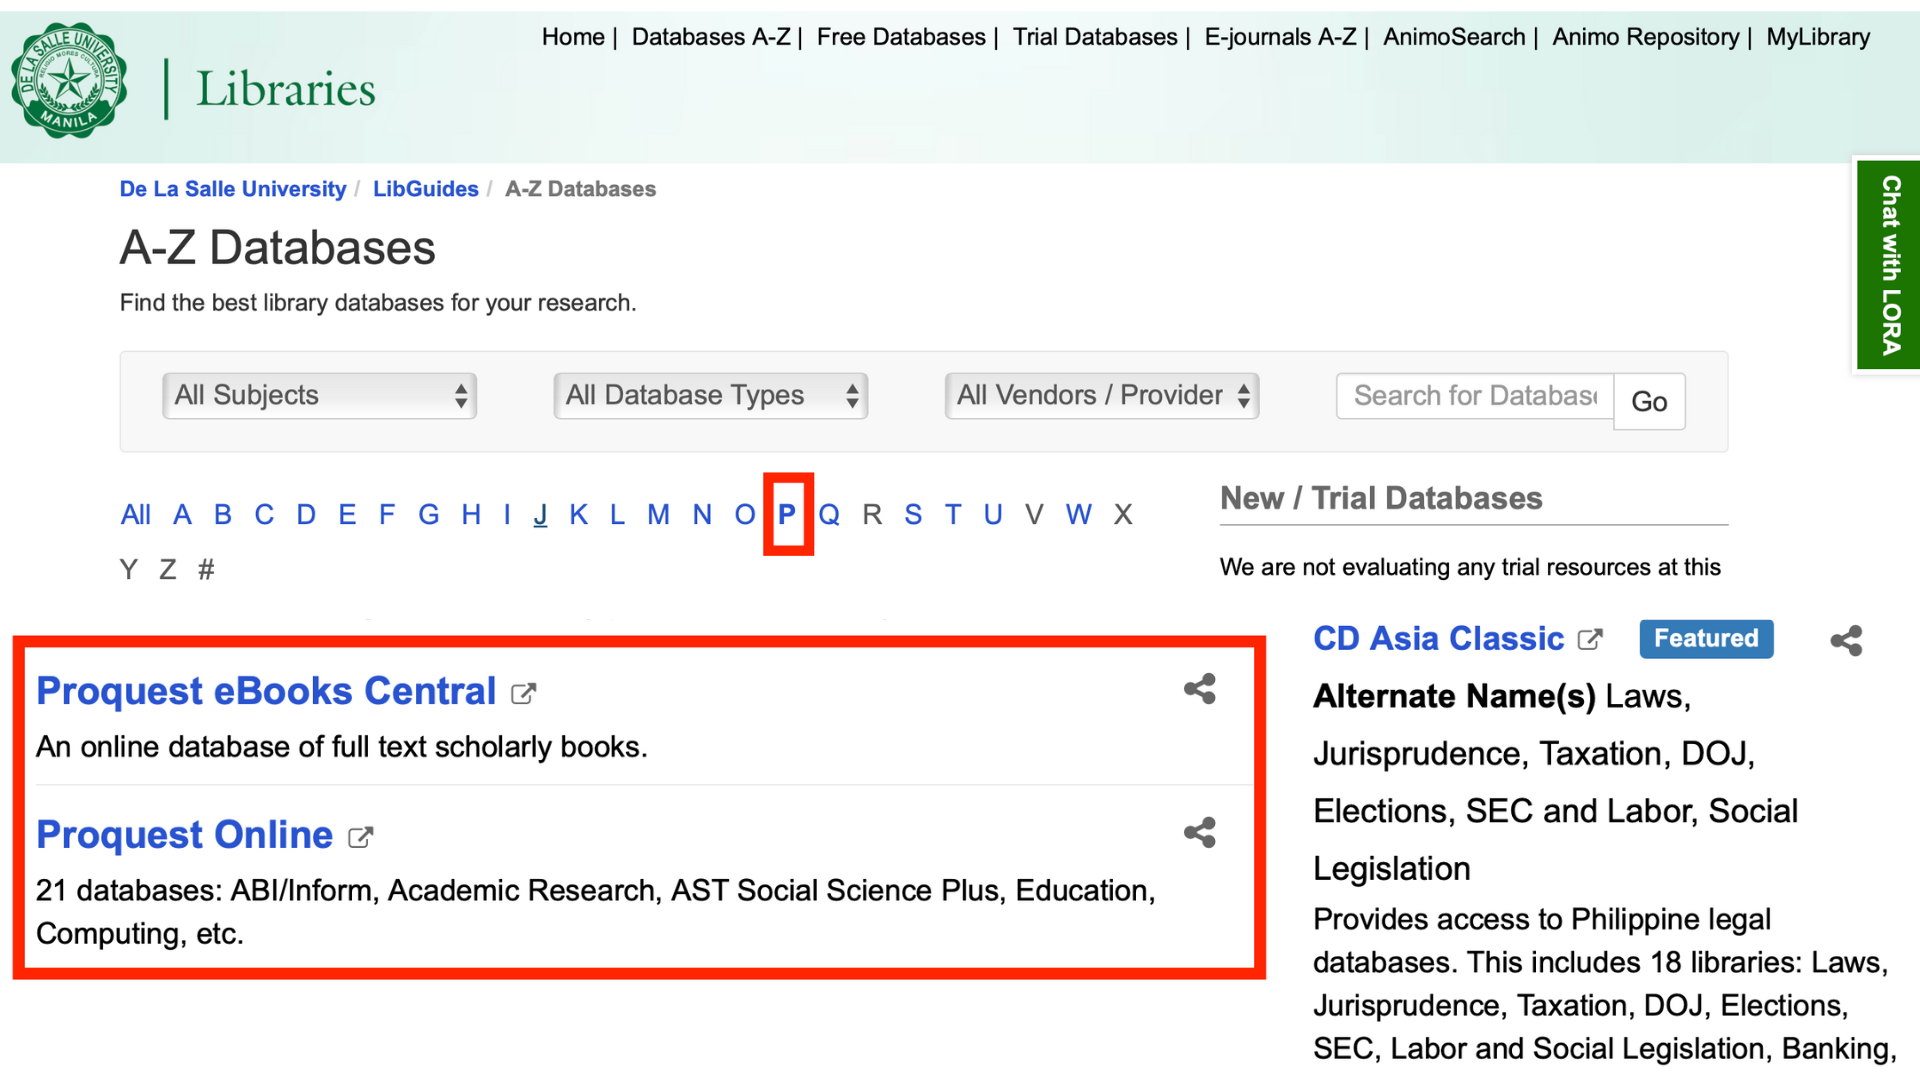The image size is (1920, 1080).
Task: Go to E-journals A-Z menu item
Action: pyautogui.click(x=1279, y=37)
